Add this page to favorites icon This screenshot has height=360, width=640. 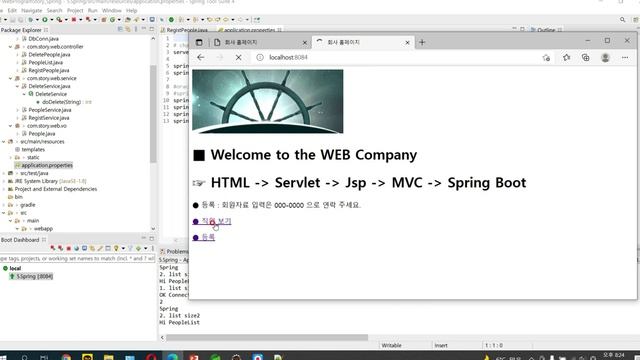tap(546, 58)
